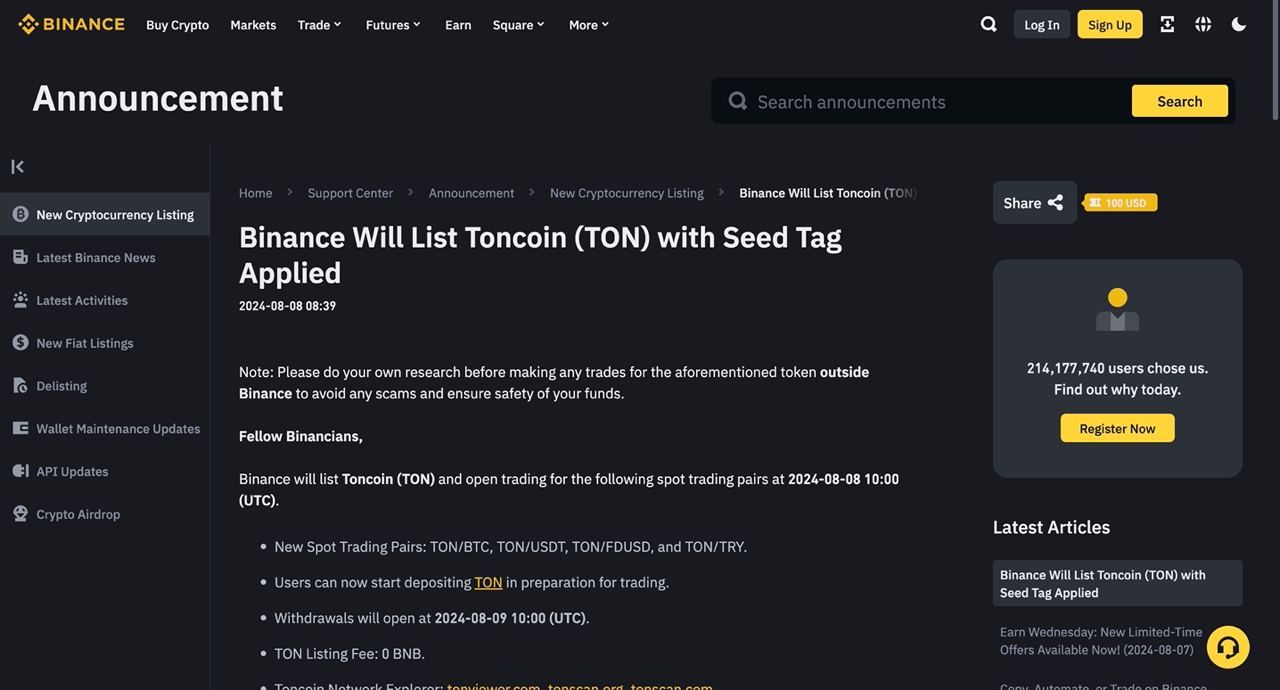Image resolution: width=1280 pixels, height=690 pixels.
Task: Expand the Trade dropdown menu
Action: coord(319,24)
